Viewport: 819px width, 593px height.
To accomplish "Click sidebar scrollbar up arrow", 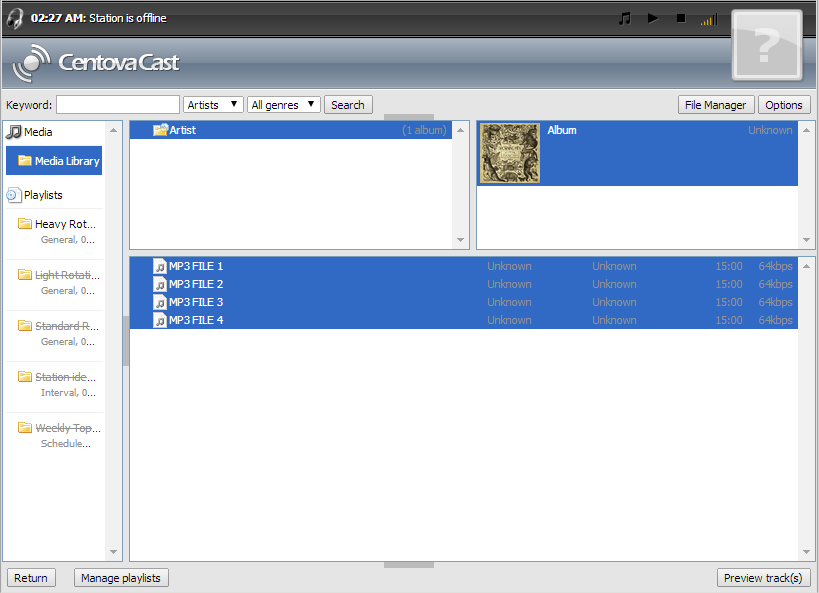I will (x=113, y=130).
